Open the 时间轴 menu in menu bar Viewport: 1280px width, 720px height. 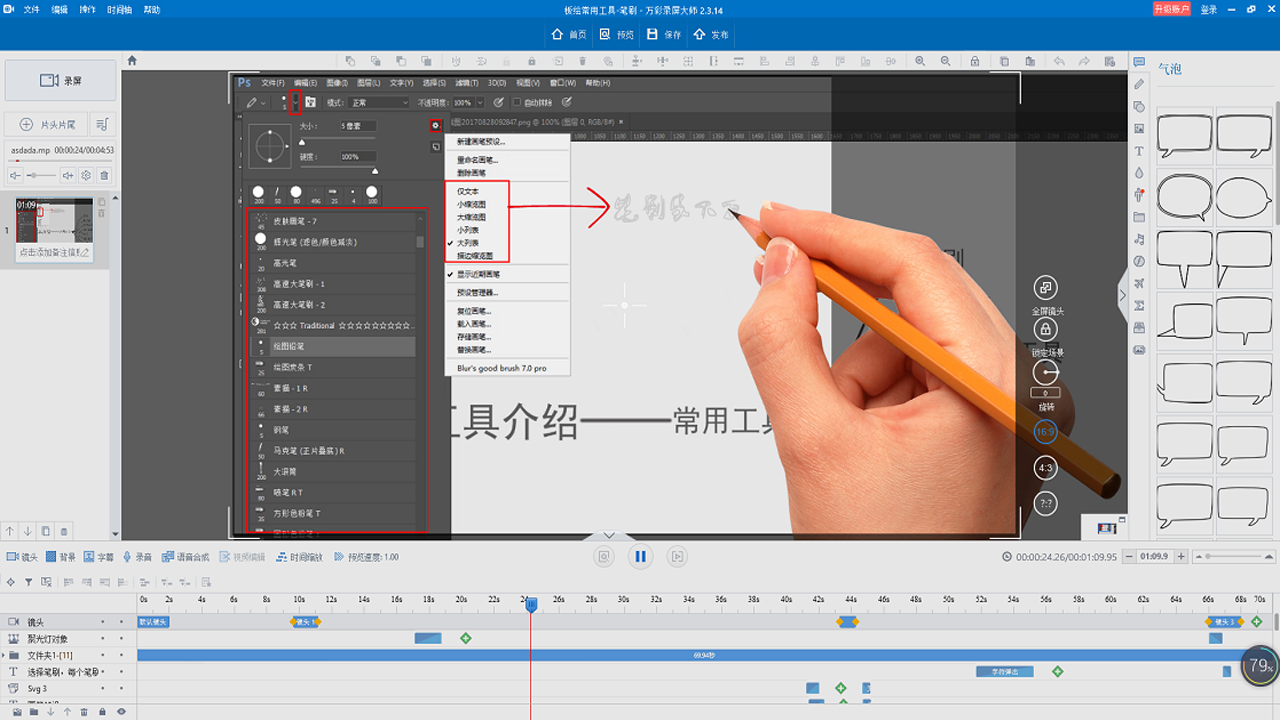pos(118,9)
